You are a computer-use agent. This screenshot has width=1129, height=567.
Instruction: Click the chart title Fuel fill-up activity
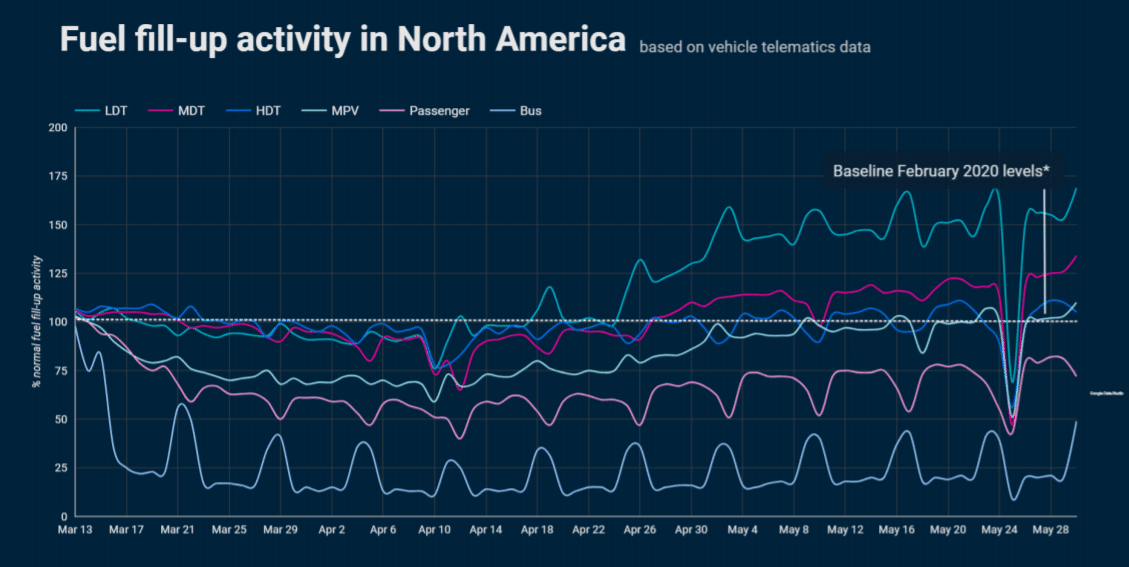(343, 39)
